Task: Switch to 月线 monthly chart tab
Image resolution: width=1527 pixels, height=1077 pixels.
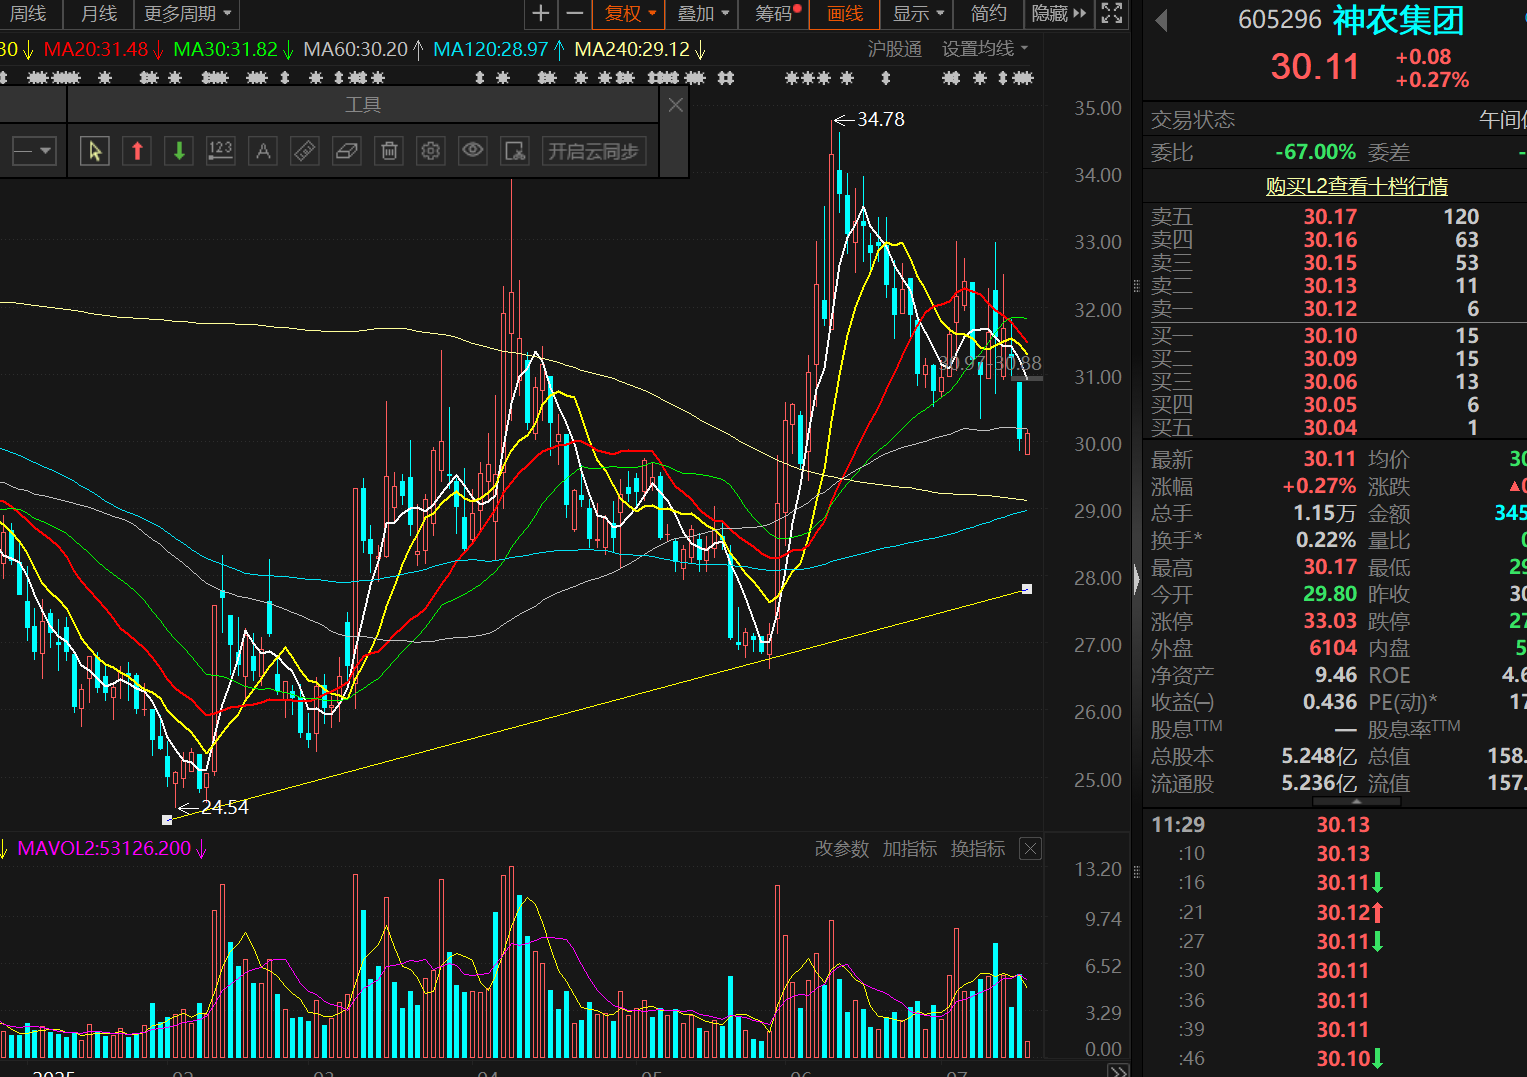Action: (x=99, y=13)
